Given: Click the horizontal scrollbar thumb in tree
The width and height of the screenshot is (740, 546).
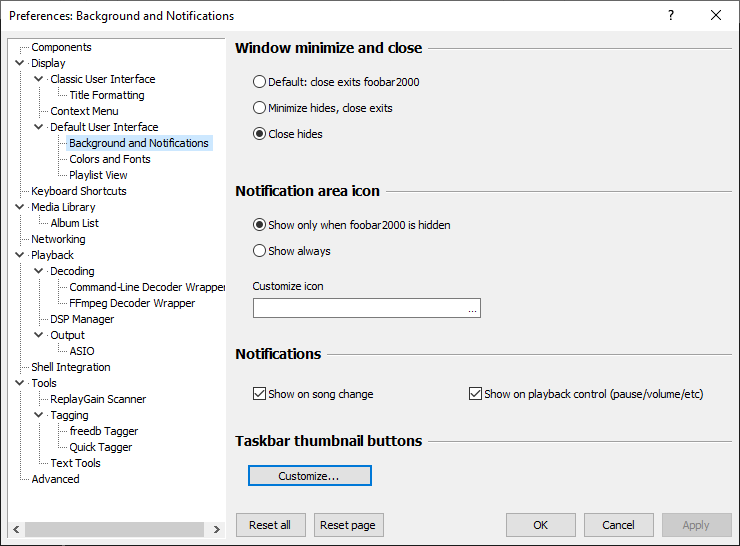Looking at the screenshot, I should tap(114, 529).
